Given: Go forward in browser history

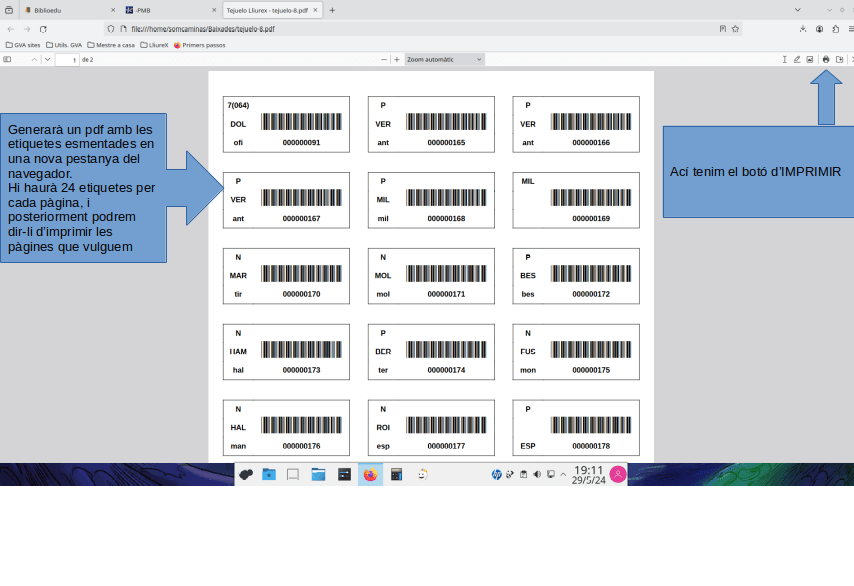Looking at the screenshot, I should coord(27,29).
